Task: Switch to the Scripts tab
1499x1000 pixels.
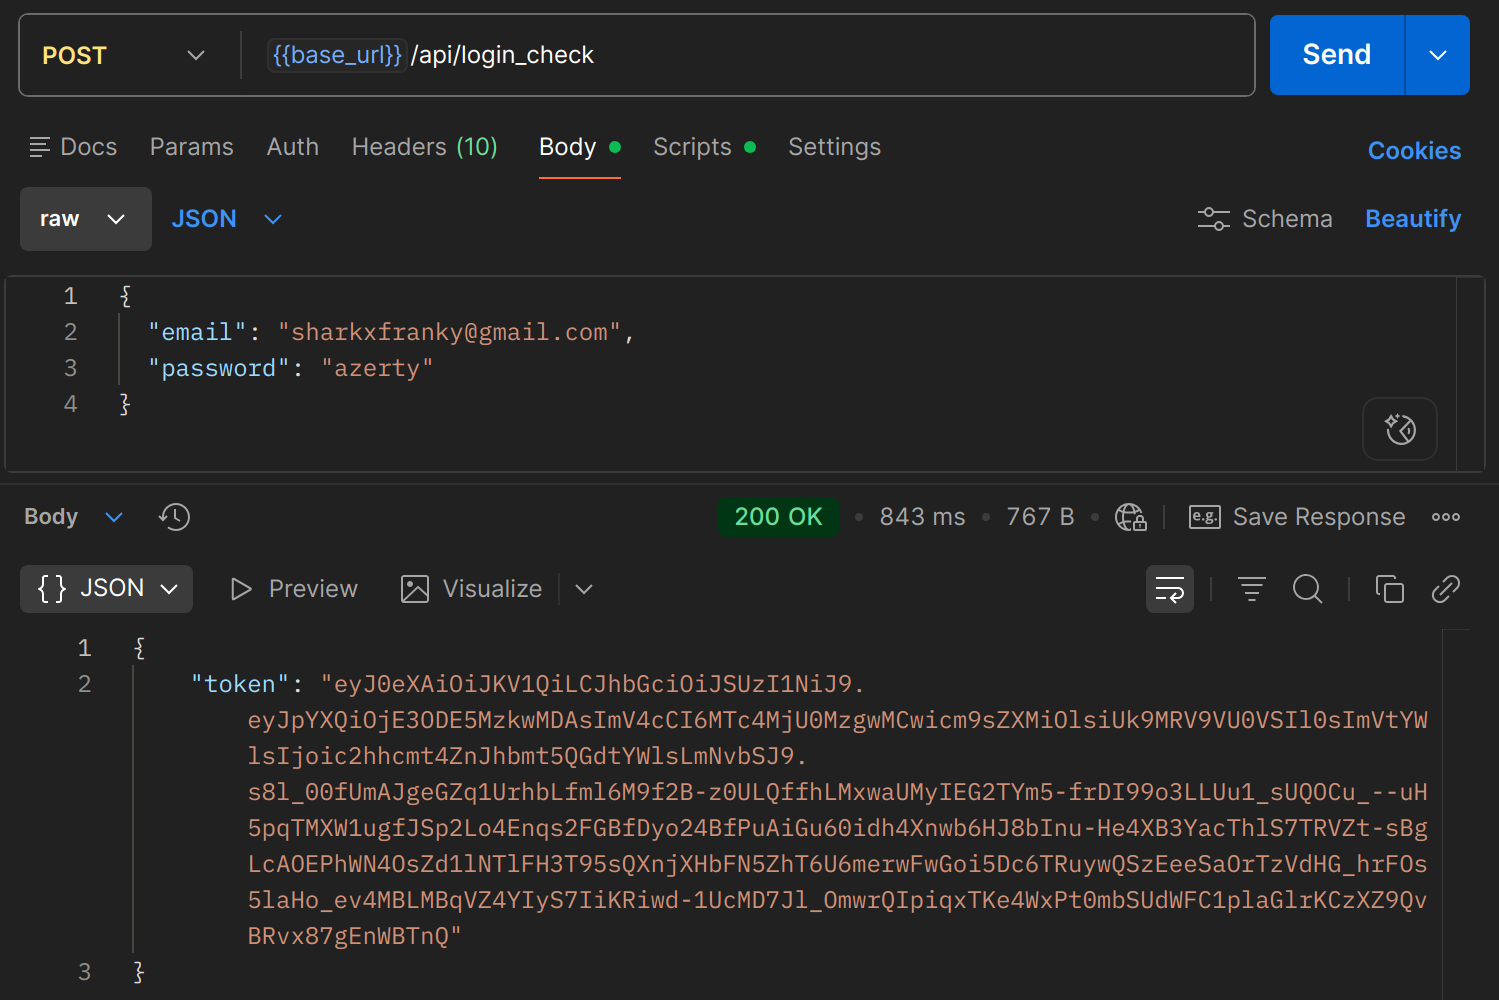Action: click(x=704, y=147)
